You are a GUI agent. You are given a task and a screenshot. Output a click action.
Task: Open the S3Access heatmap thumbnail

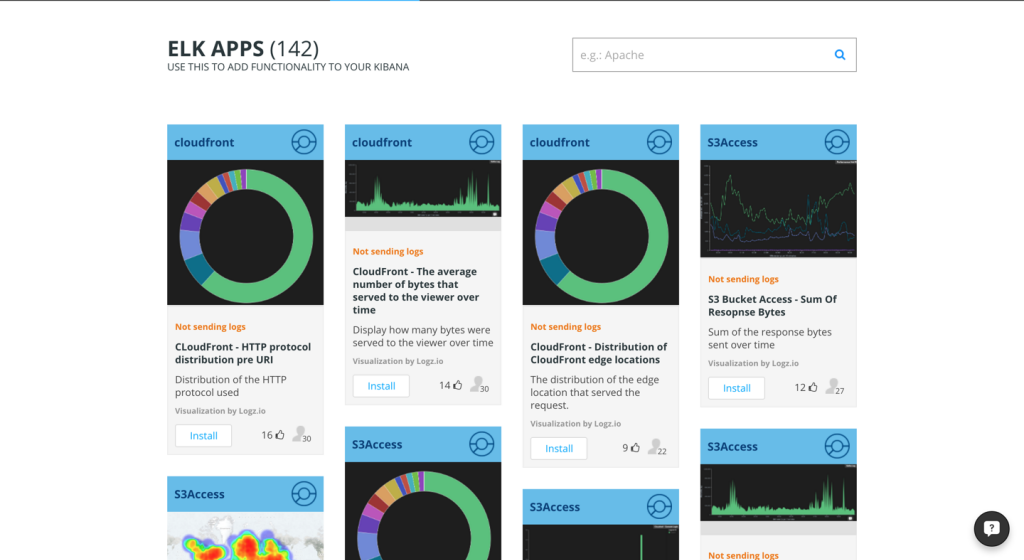246,536
